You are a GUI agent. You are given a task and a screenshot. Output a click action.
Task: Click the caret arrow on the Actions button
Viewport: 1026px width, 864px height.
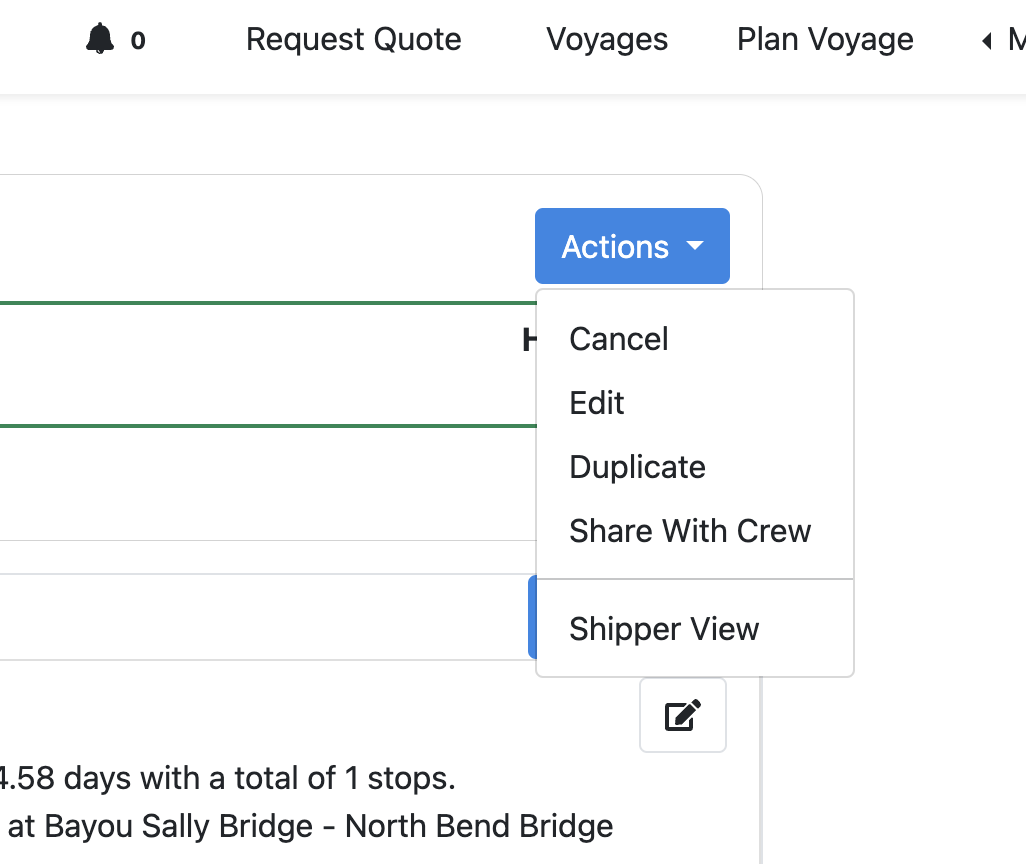[x=696, y=246]
